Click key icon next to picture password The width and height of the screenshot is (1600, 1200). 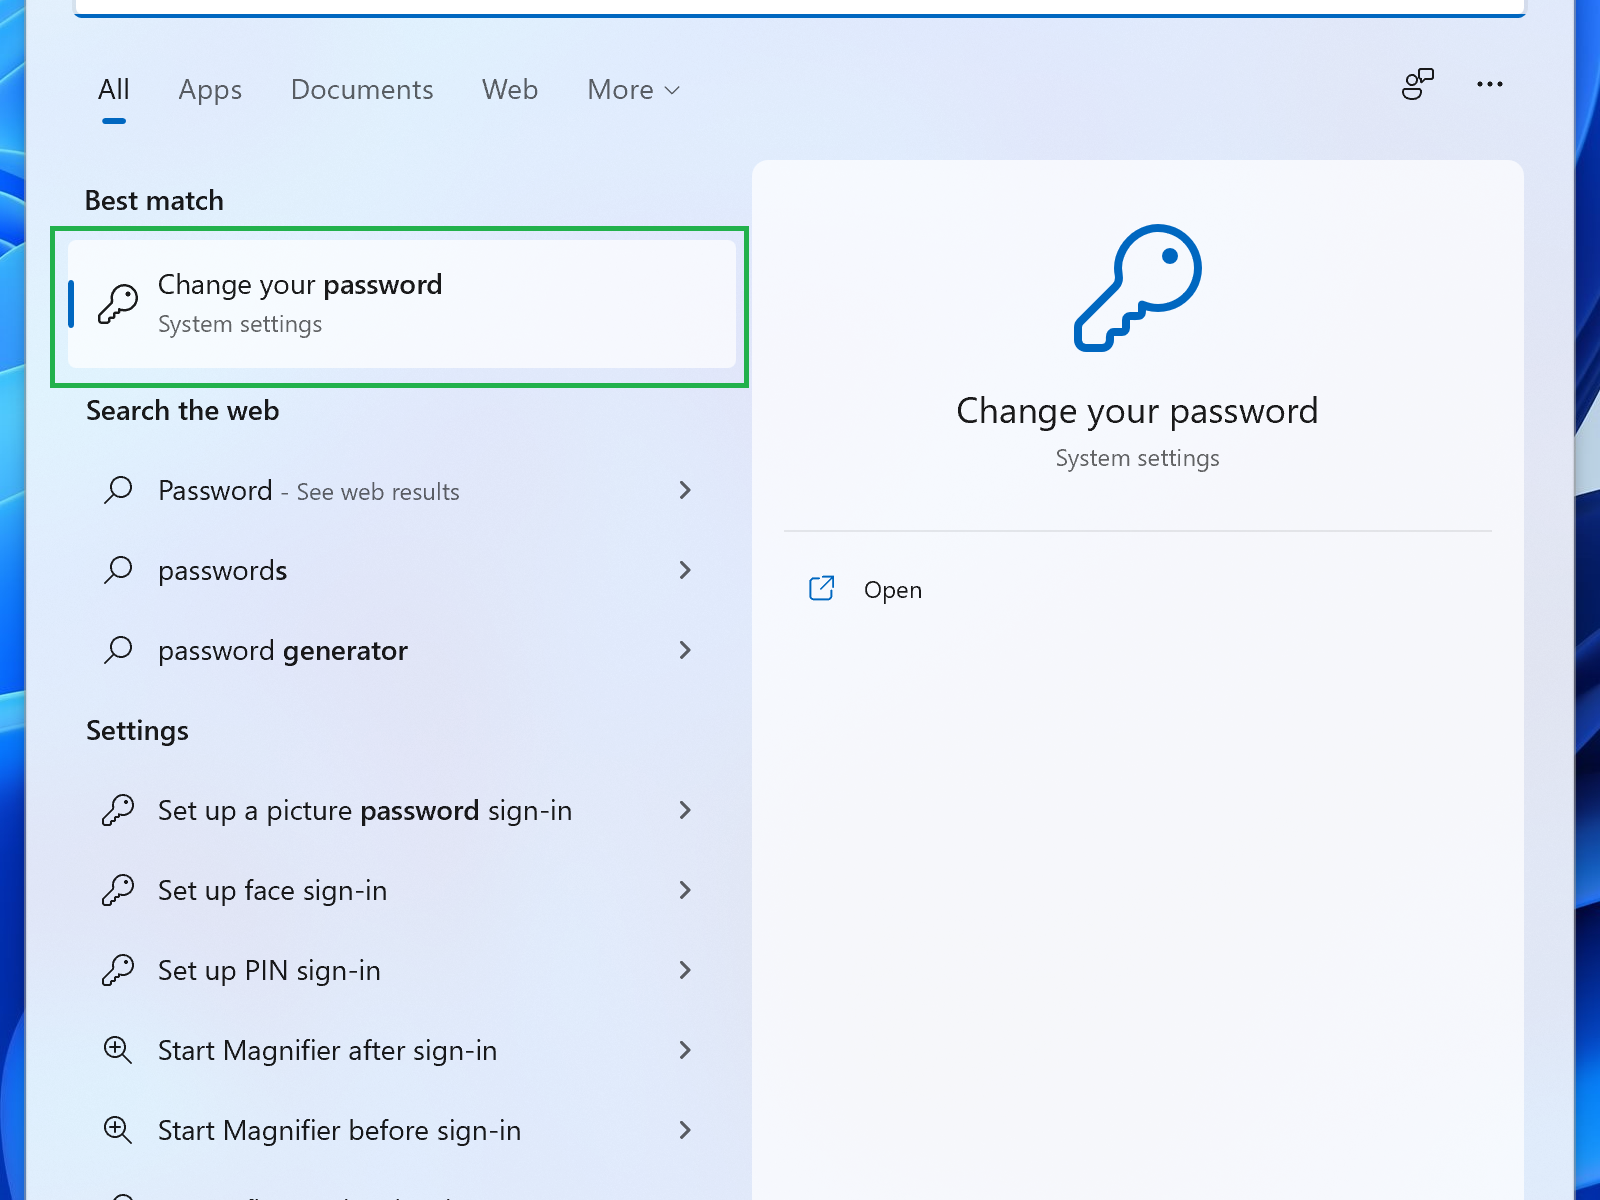pyautogui.click(x=118, y=810)
